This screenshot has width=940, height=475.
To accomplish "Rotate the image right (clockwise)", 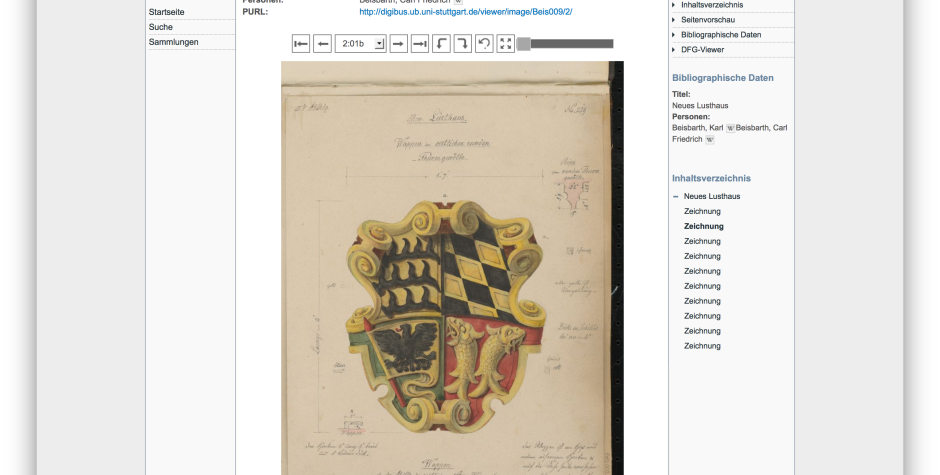I will 463,44.
